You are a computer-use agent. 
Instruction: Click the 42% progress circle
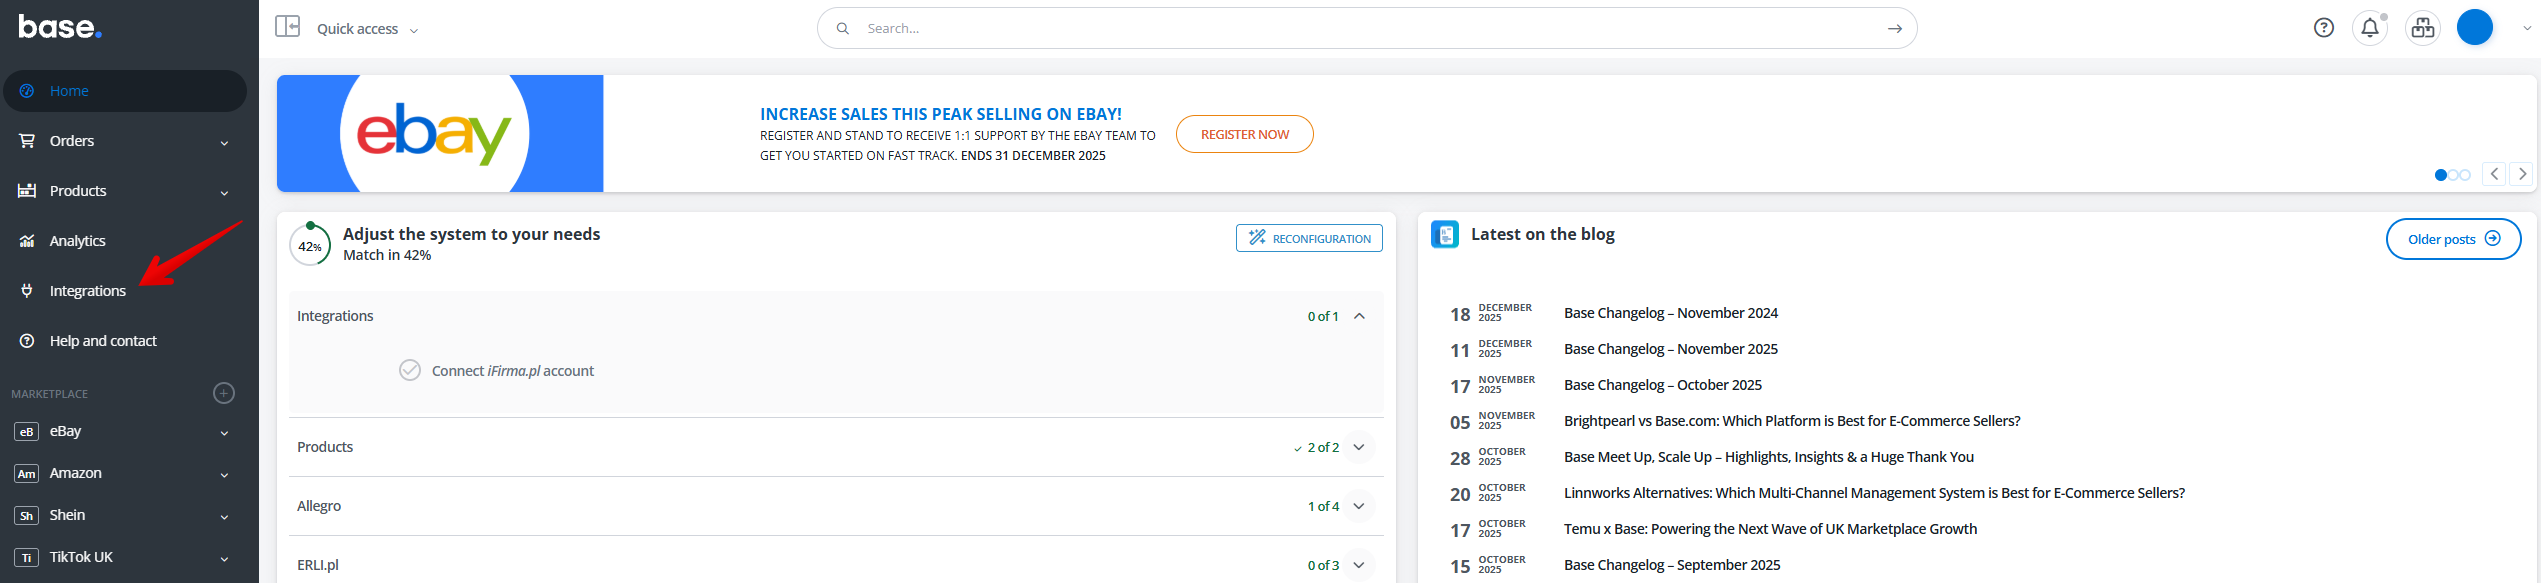tap(310, 246)
